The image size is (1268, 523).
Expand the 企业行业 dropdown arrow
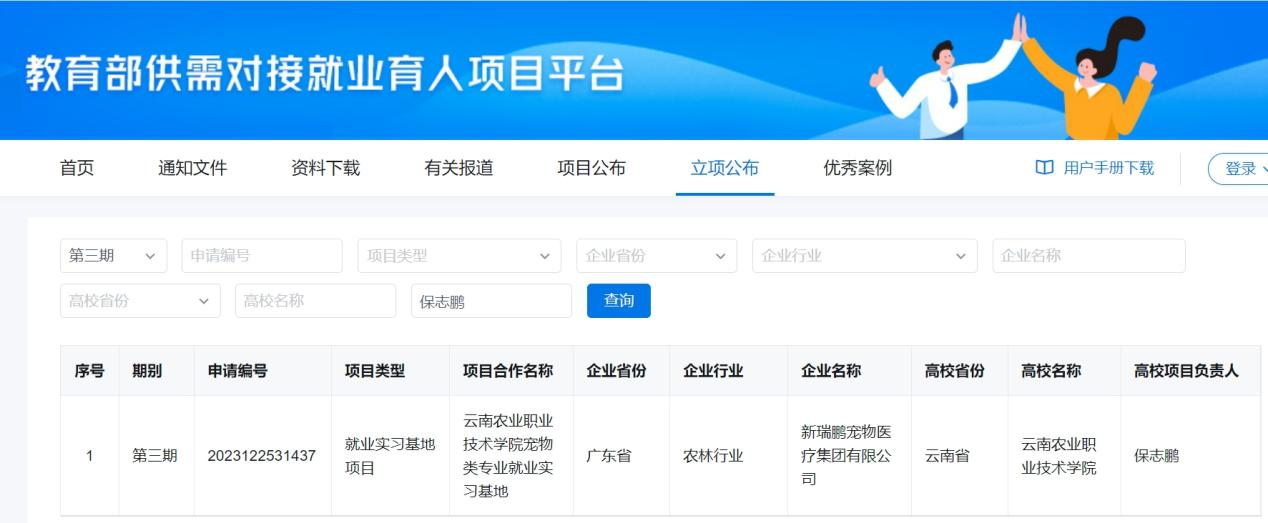(x=960, y=256)
